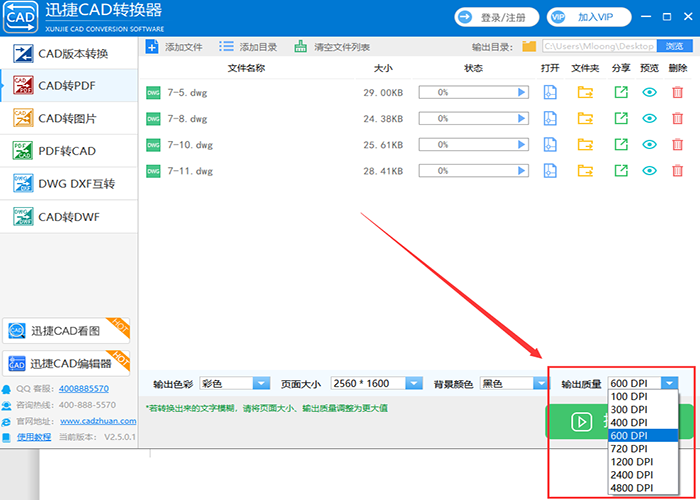Delete 7-11.dwg from the list
The height and width of the screenshot is (500, 700).
pos(678,171)
